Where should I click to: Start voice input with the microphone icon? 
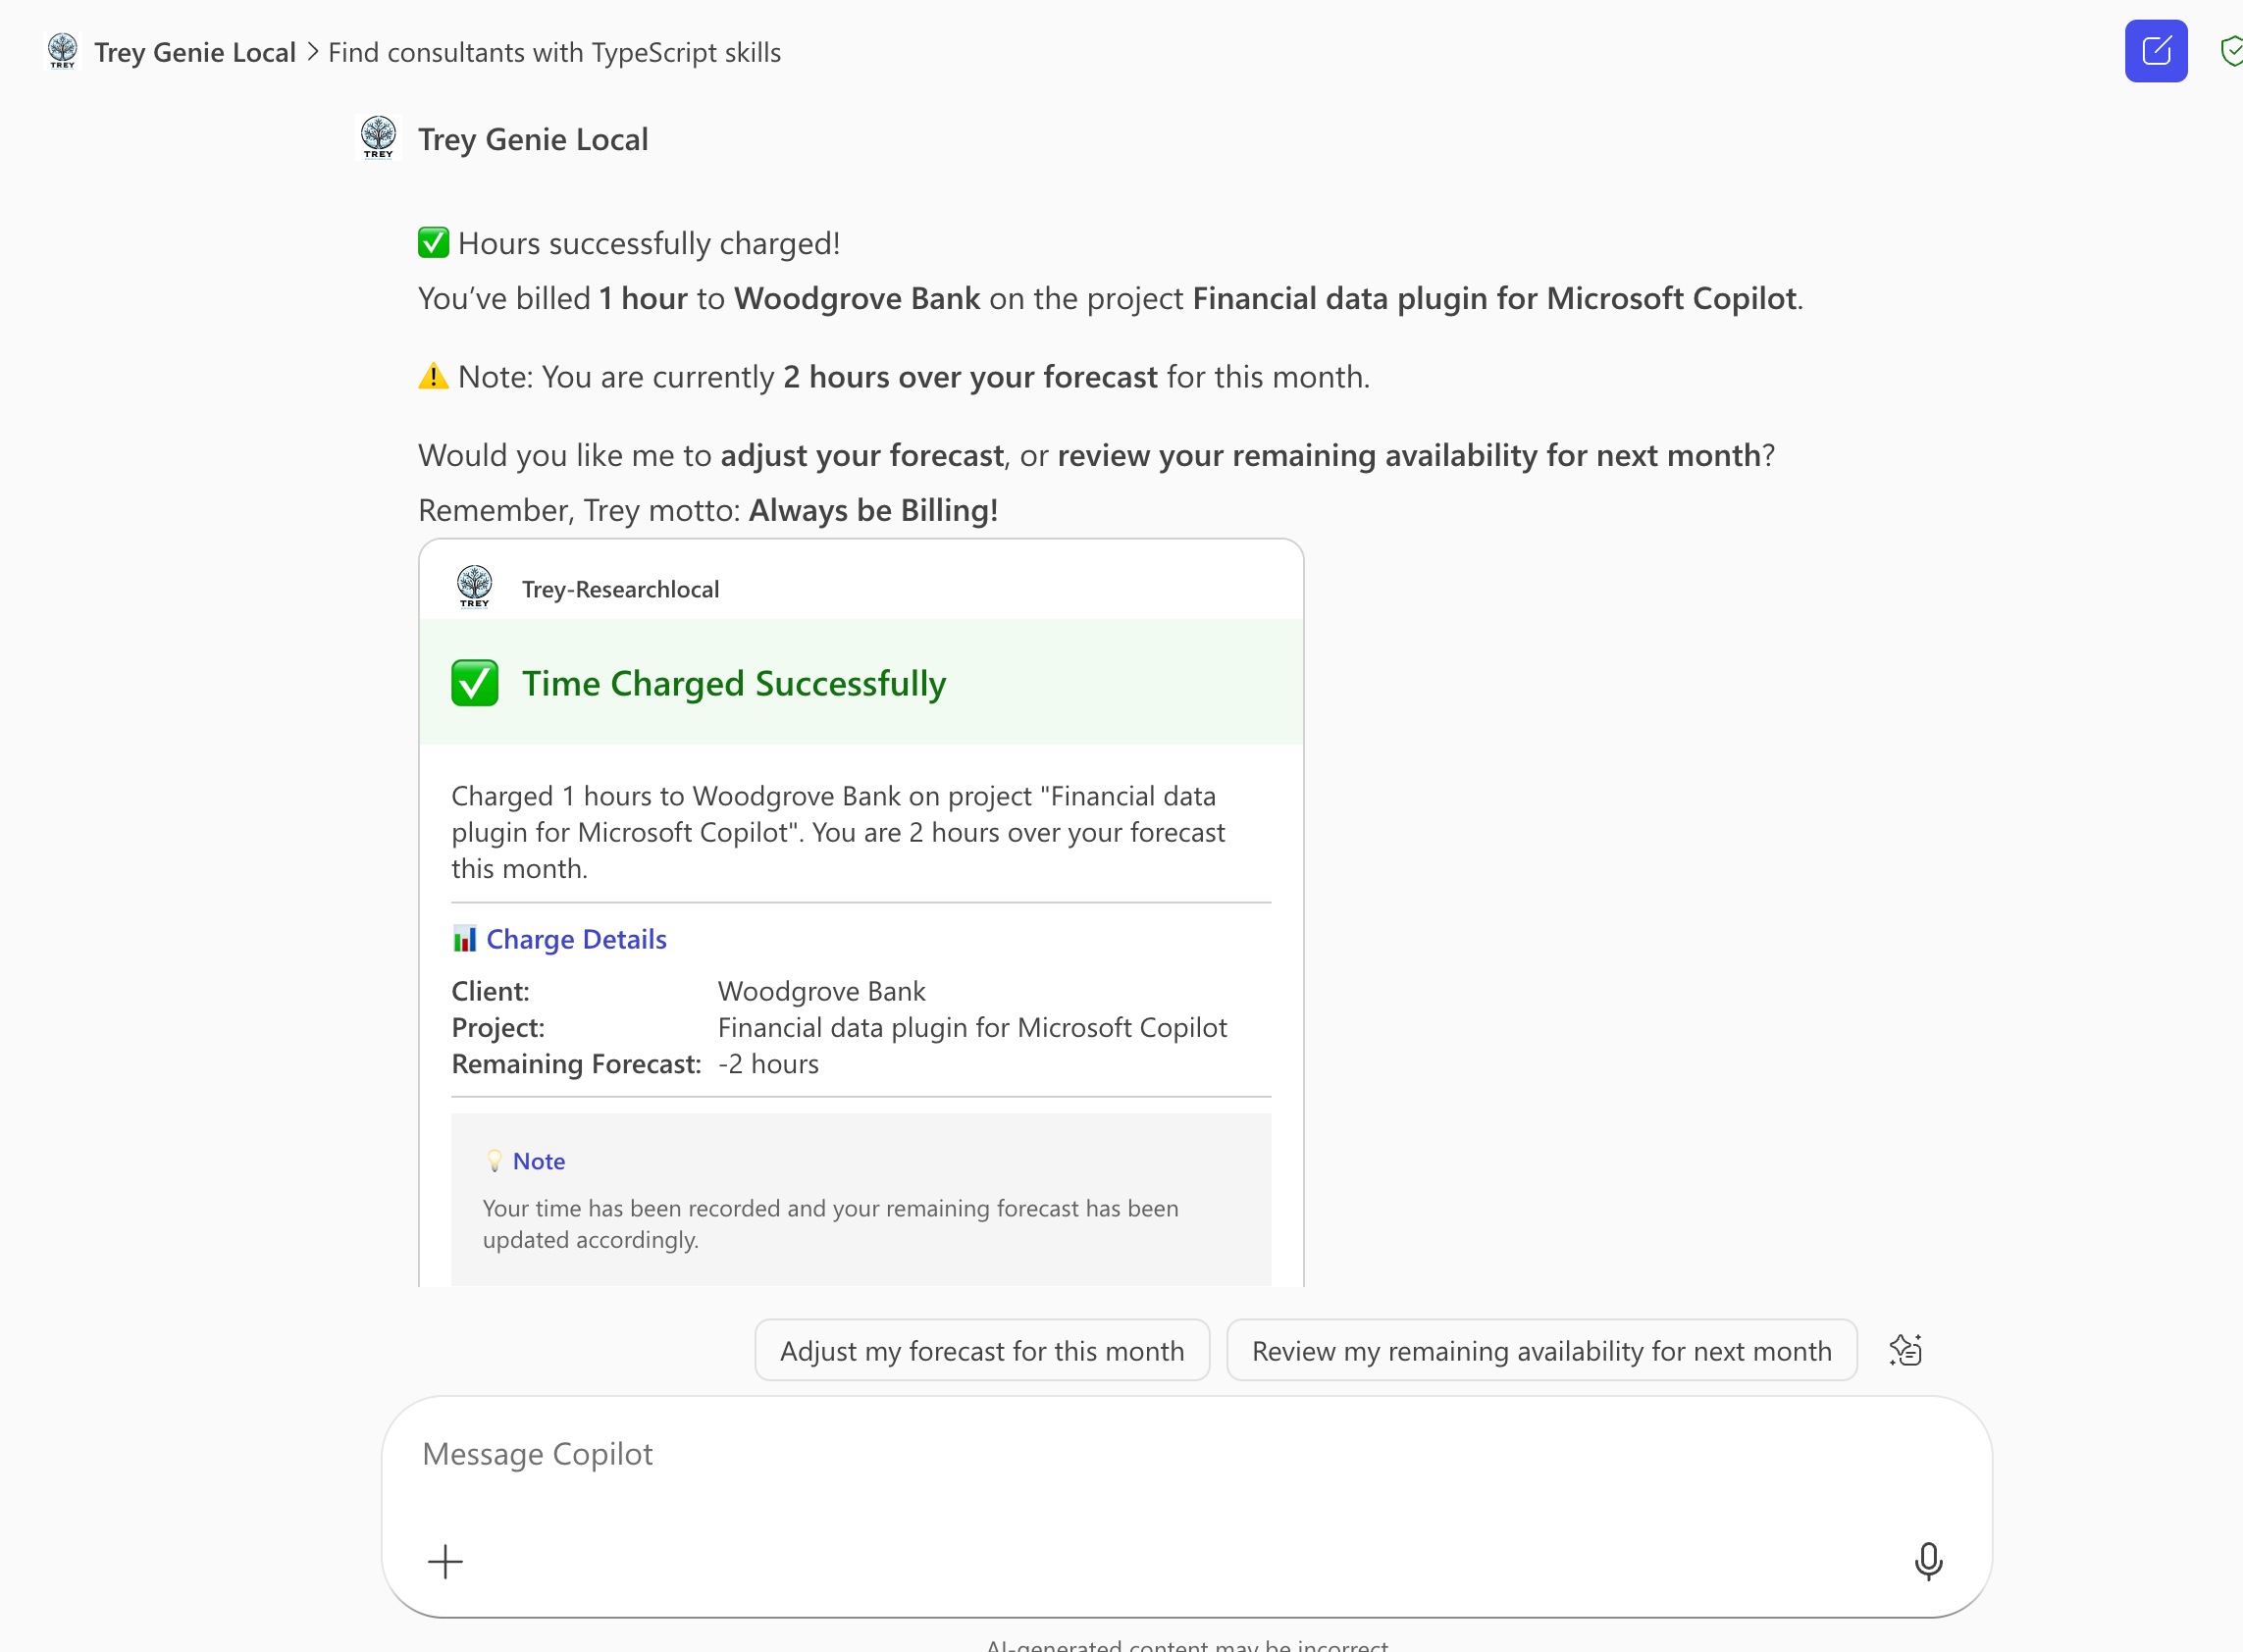pyautogui.click(x=1928, y=1561)
